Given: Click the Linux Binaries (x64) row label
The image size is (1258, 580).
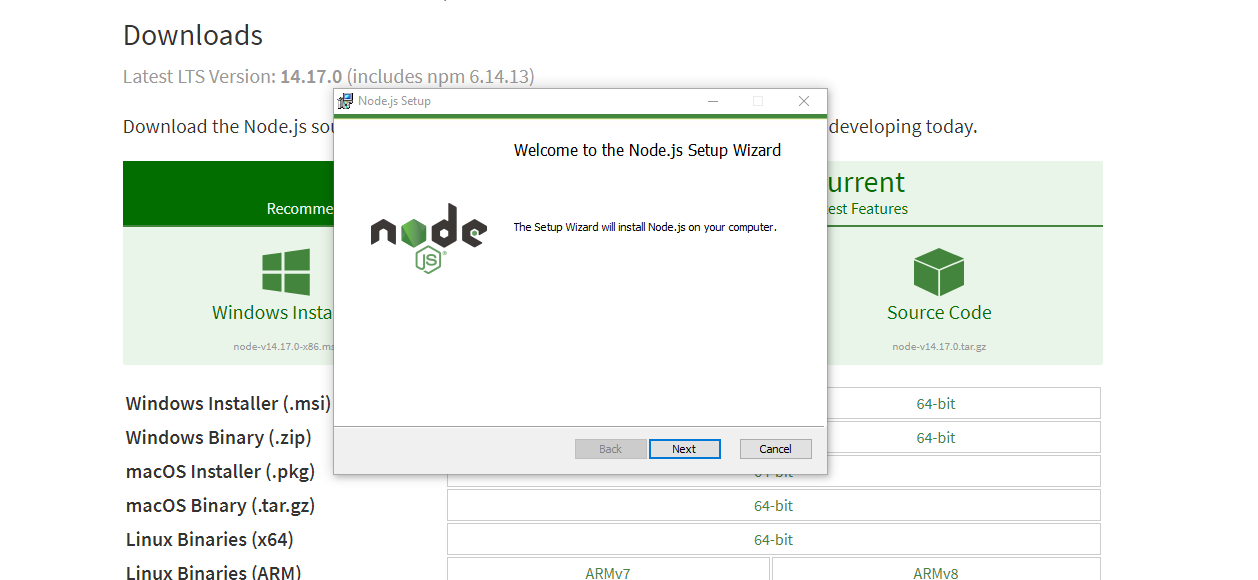Looking at the screenshot, I should click(x=209, y=540).
